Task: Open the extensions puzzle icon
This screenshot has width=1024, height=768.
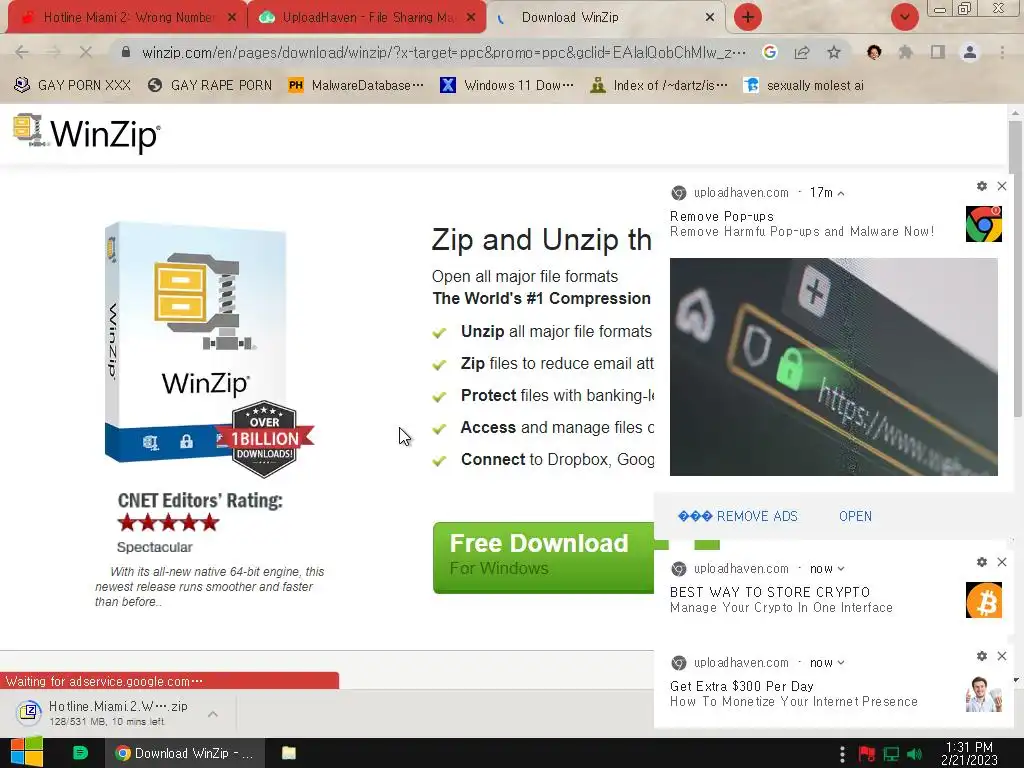Action: (906, 52)
